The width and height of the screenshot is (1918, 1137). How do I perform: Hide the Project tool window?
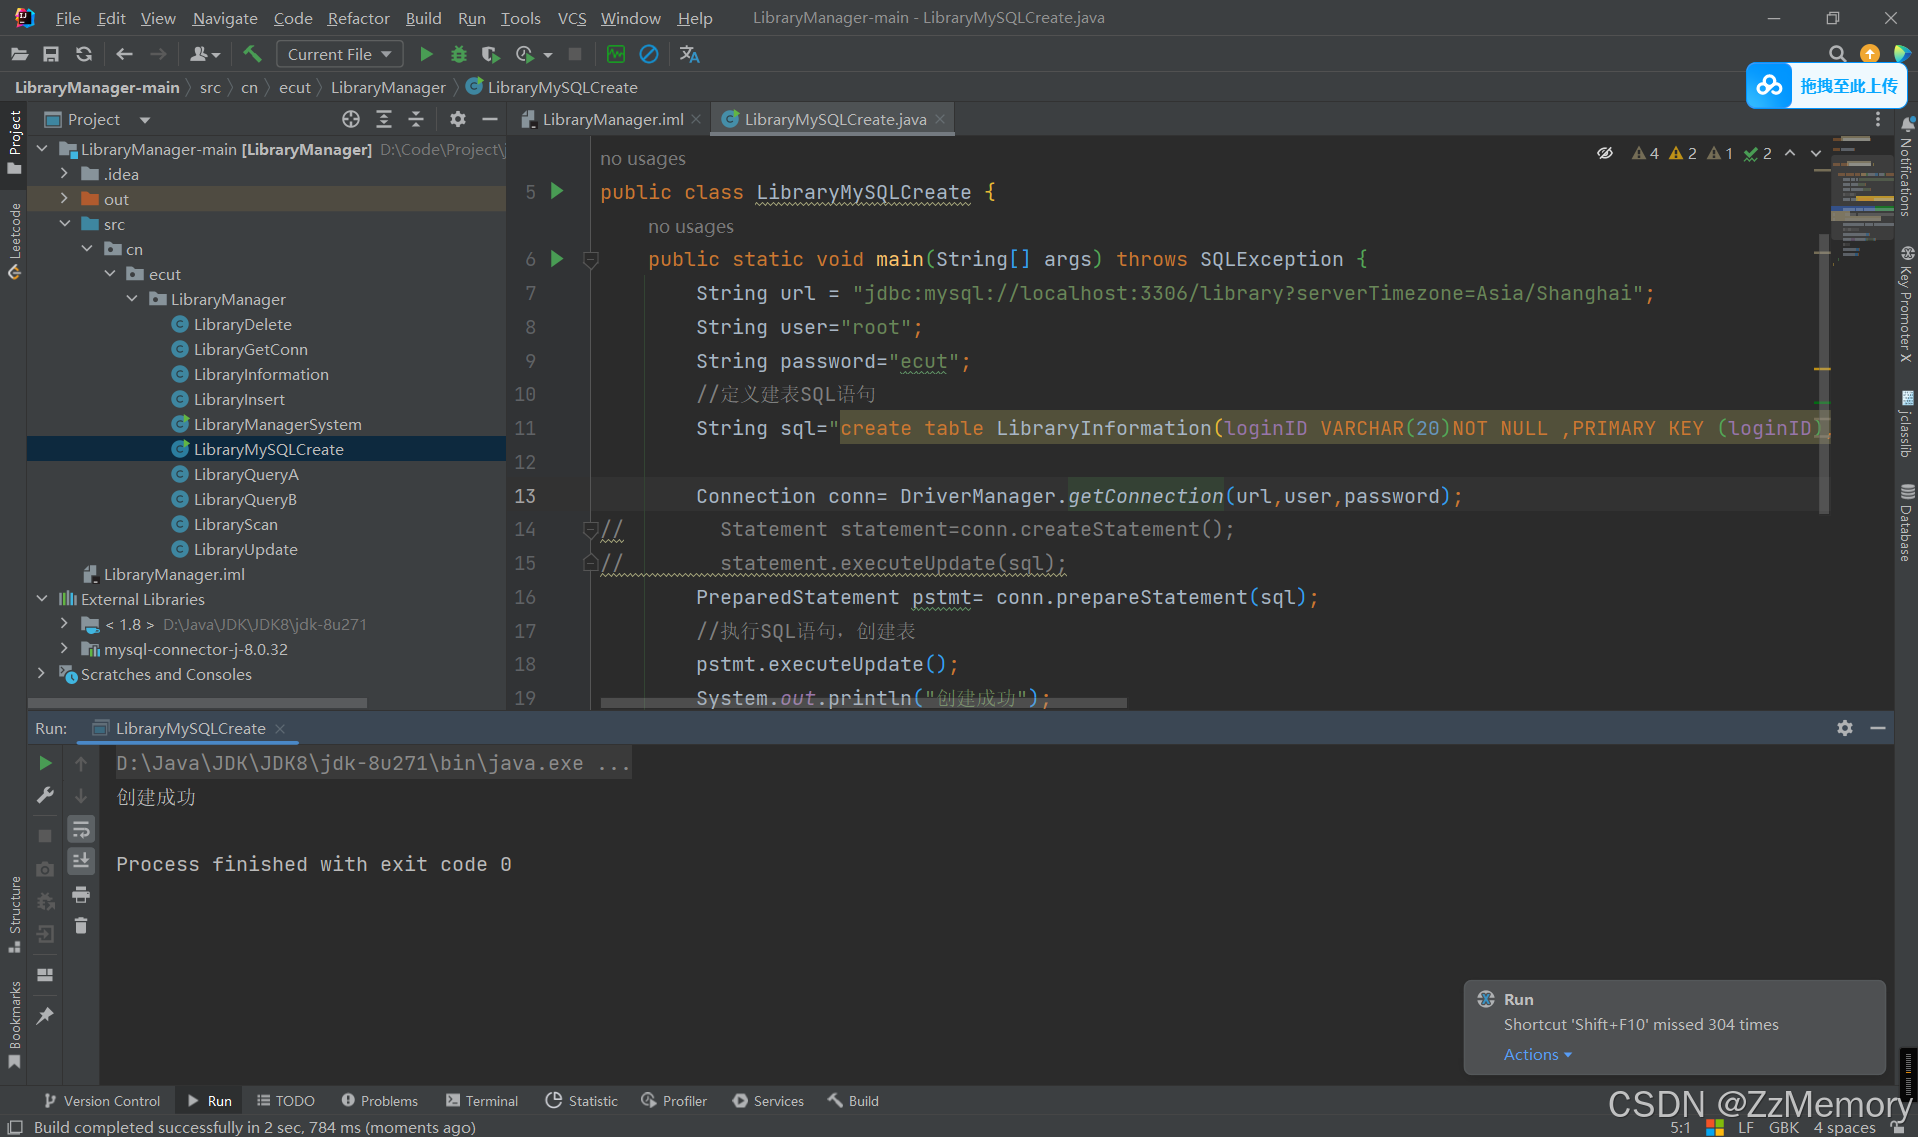[490, 119]
